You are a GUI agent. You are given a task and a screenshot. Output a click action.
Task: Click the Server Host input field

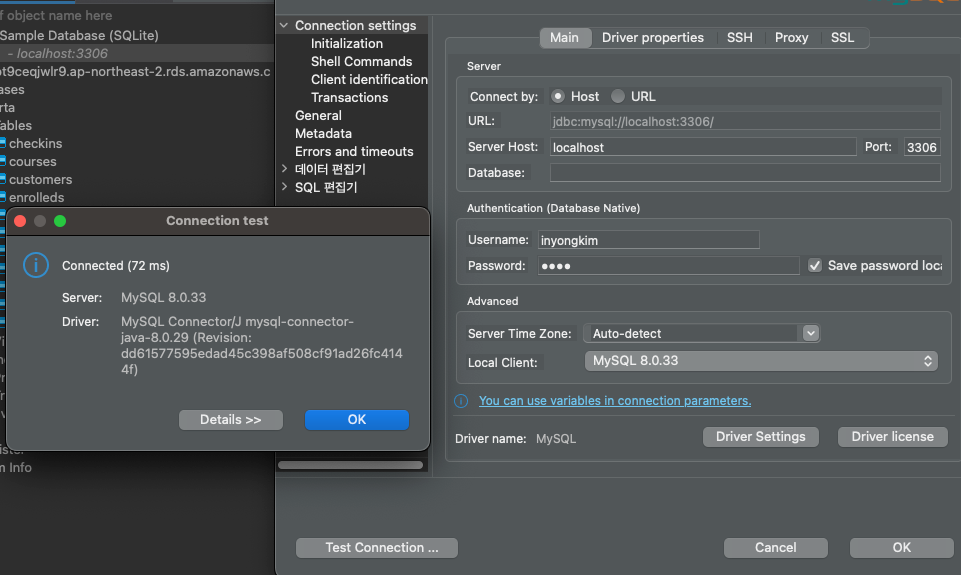703,147
